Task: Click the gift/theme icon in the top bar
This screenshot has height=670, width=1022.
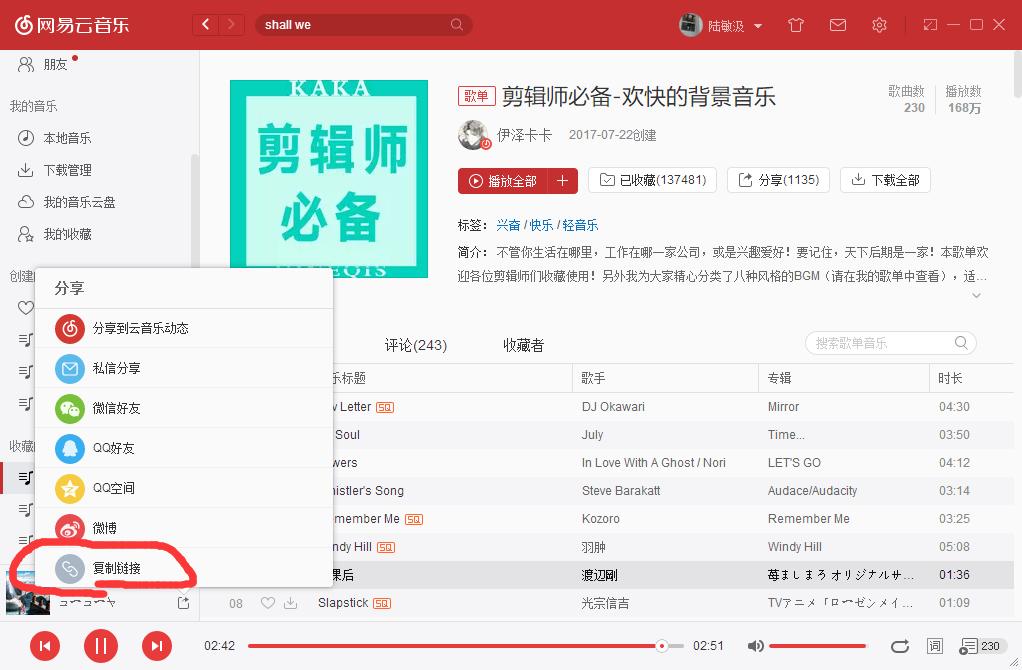Action: point(796,24)
